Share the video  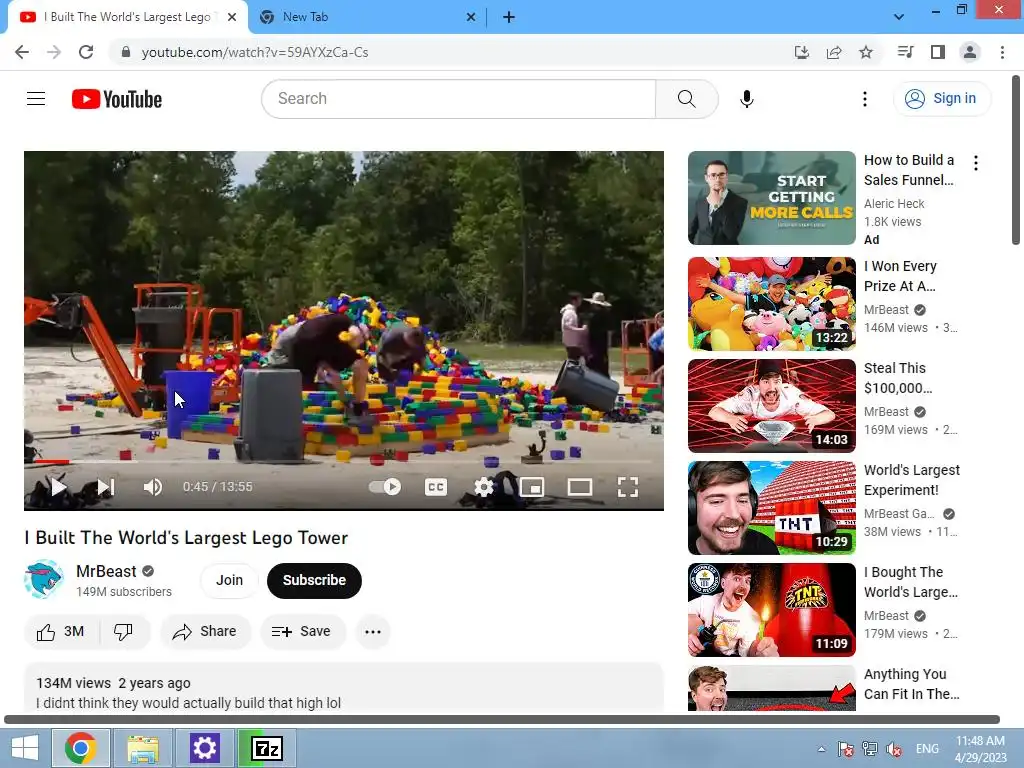[205, 632]
